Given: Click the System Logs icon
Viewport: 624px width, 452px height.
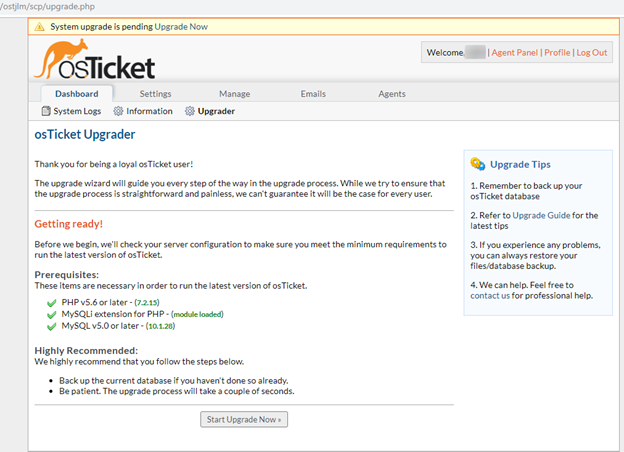Looking at the screenshot, I should coord(46,111).
